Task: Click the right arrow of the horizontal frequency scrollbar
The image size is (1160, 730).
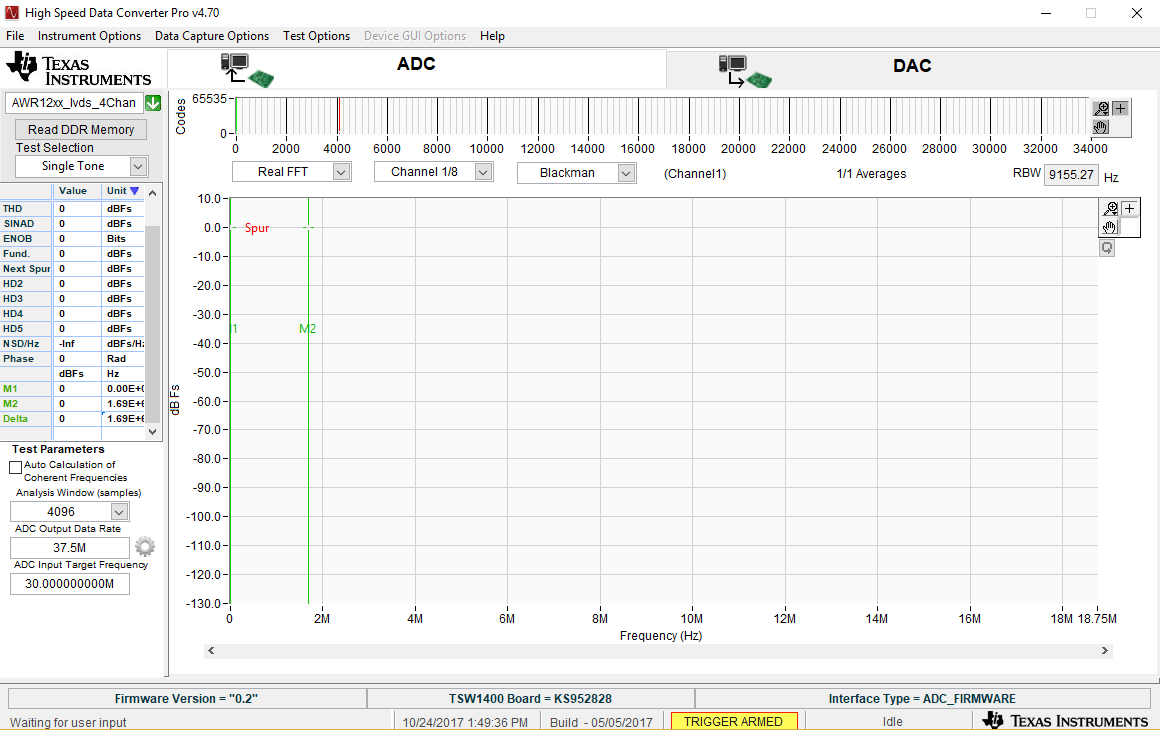Action: point(1105,650)
